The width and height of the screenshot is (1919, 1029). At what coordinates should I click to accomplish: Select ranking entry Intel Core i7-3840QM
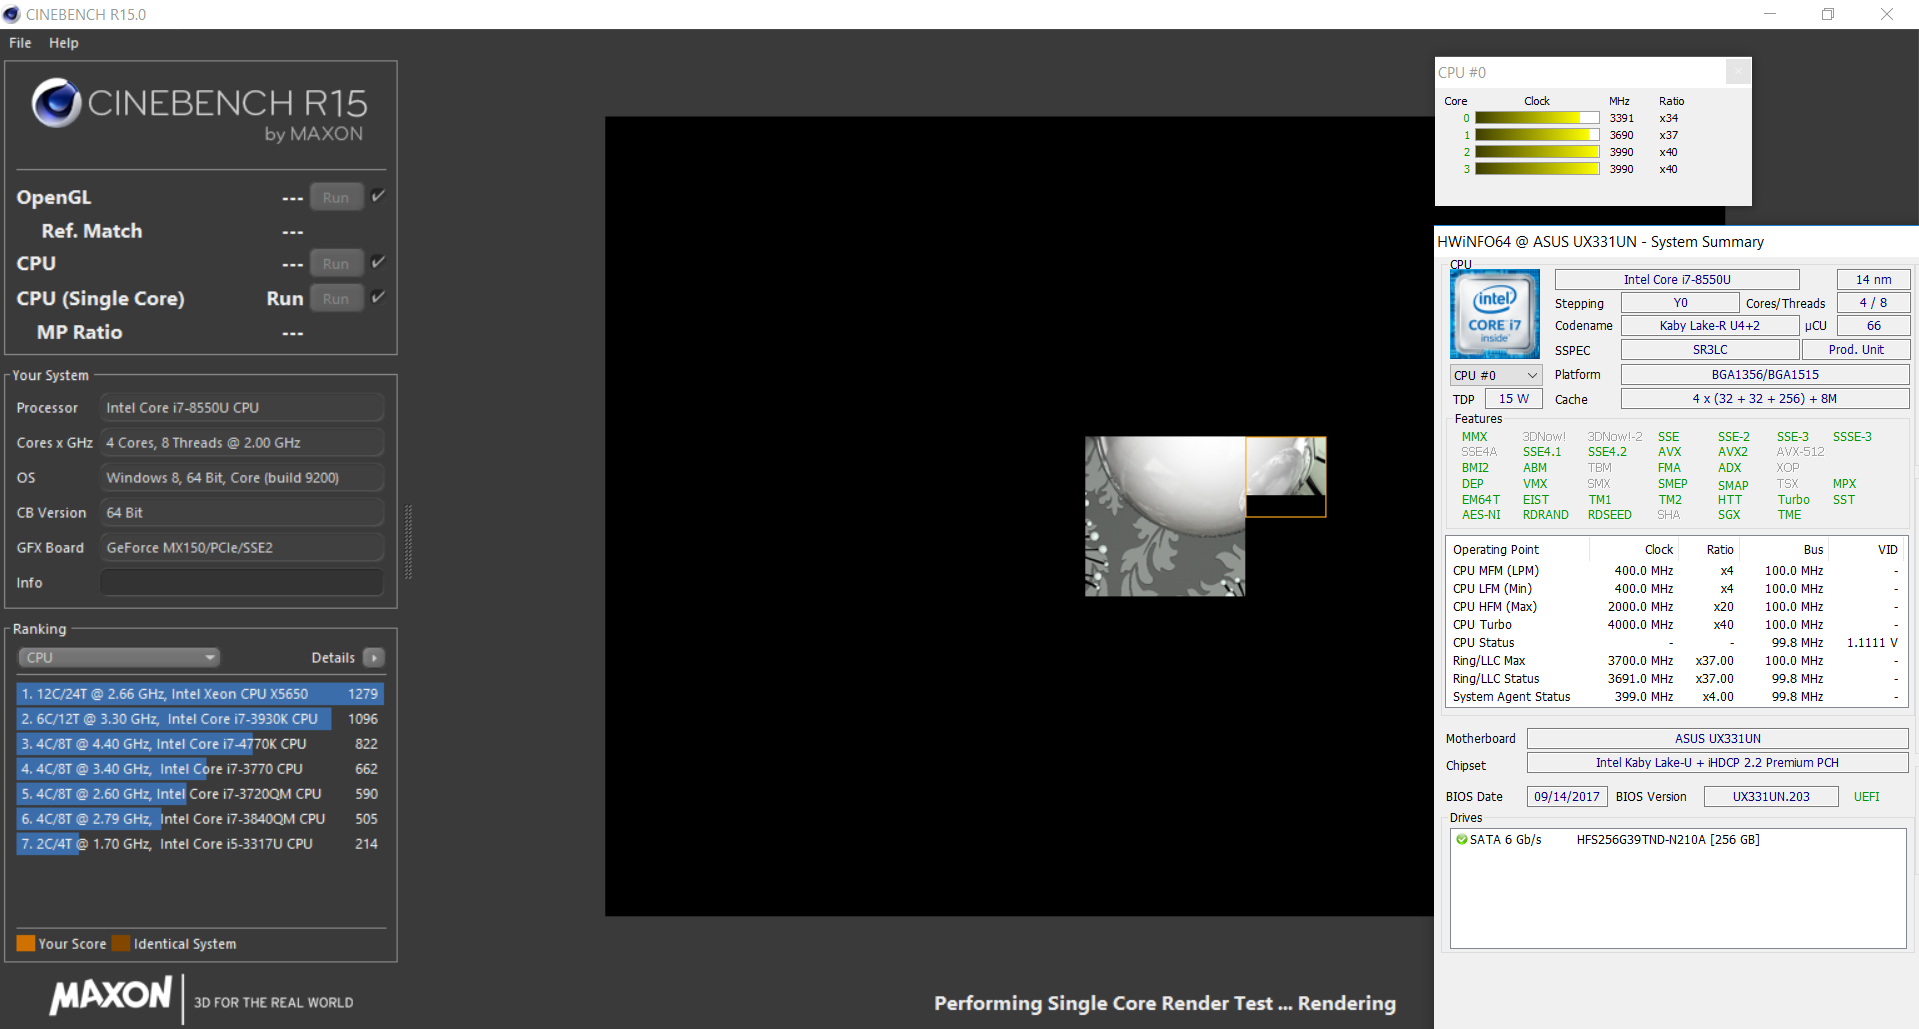[200, 818]
